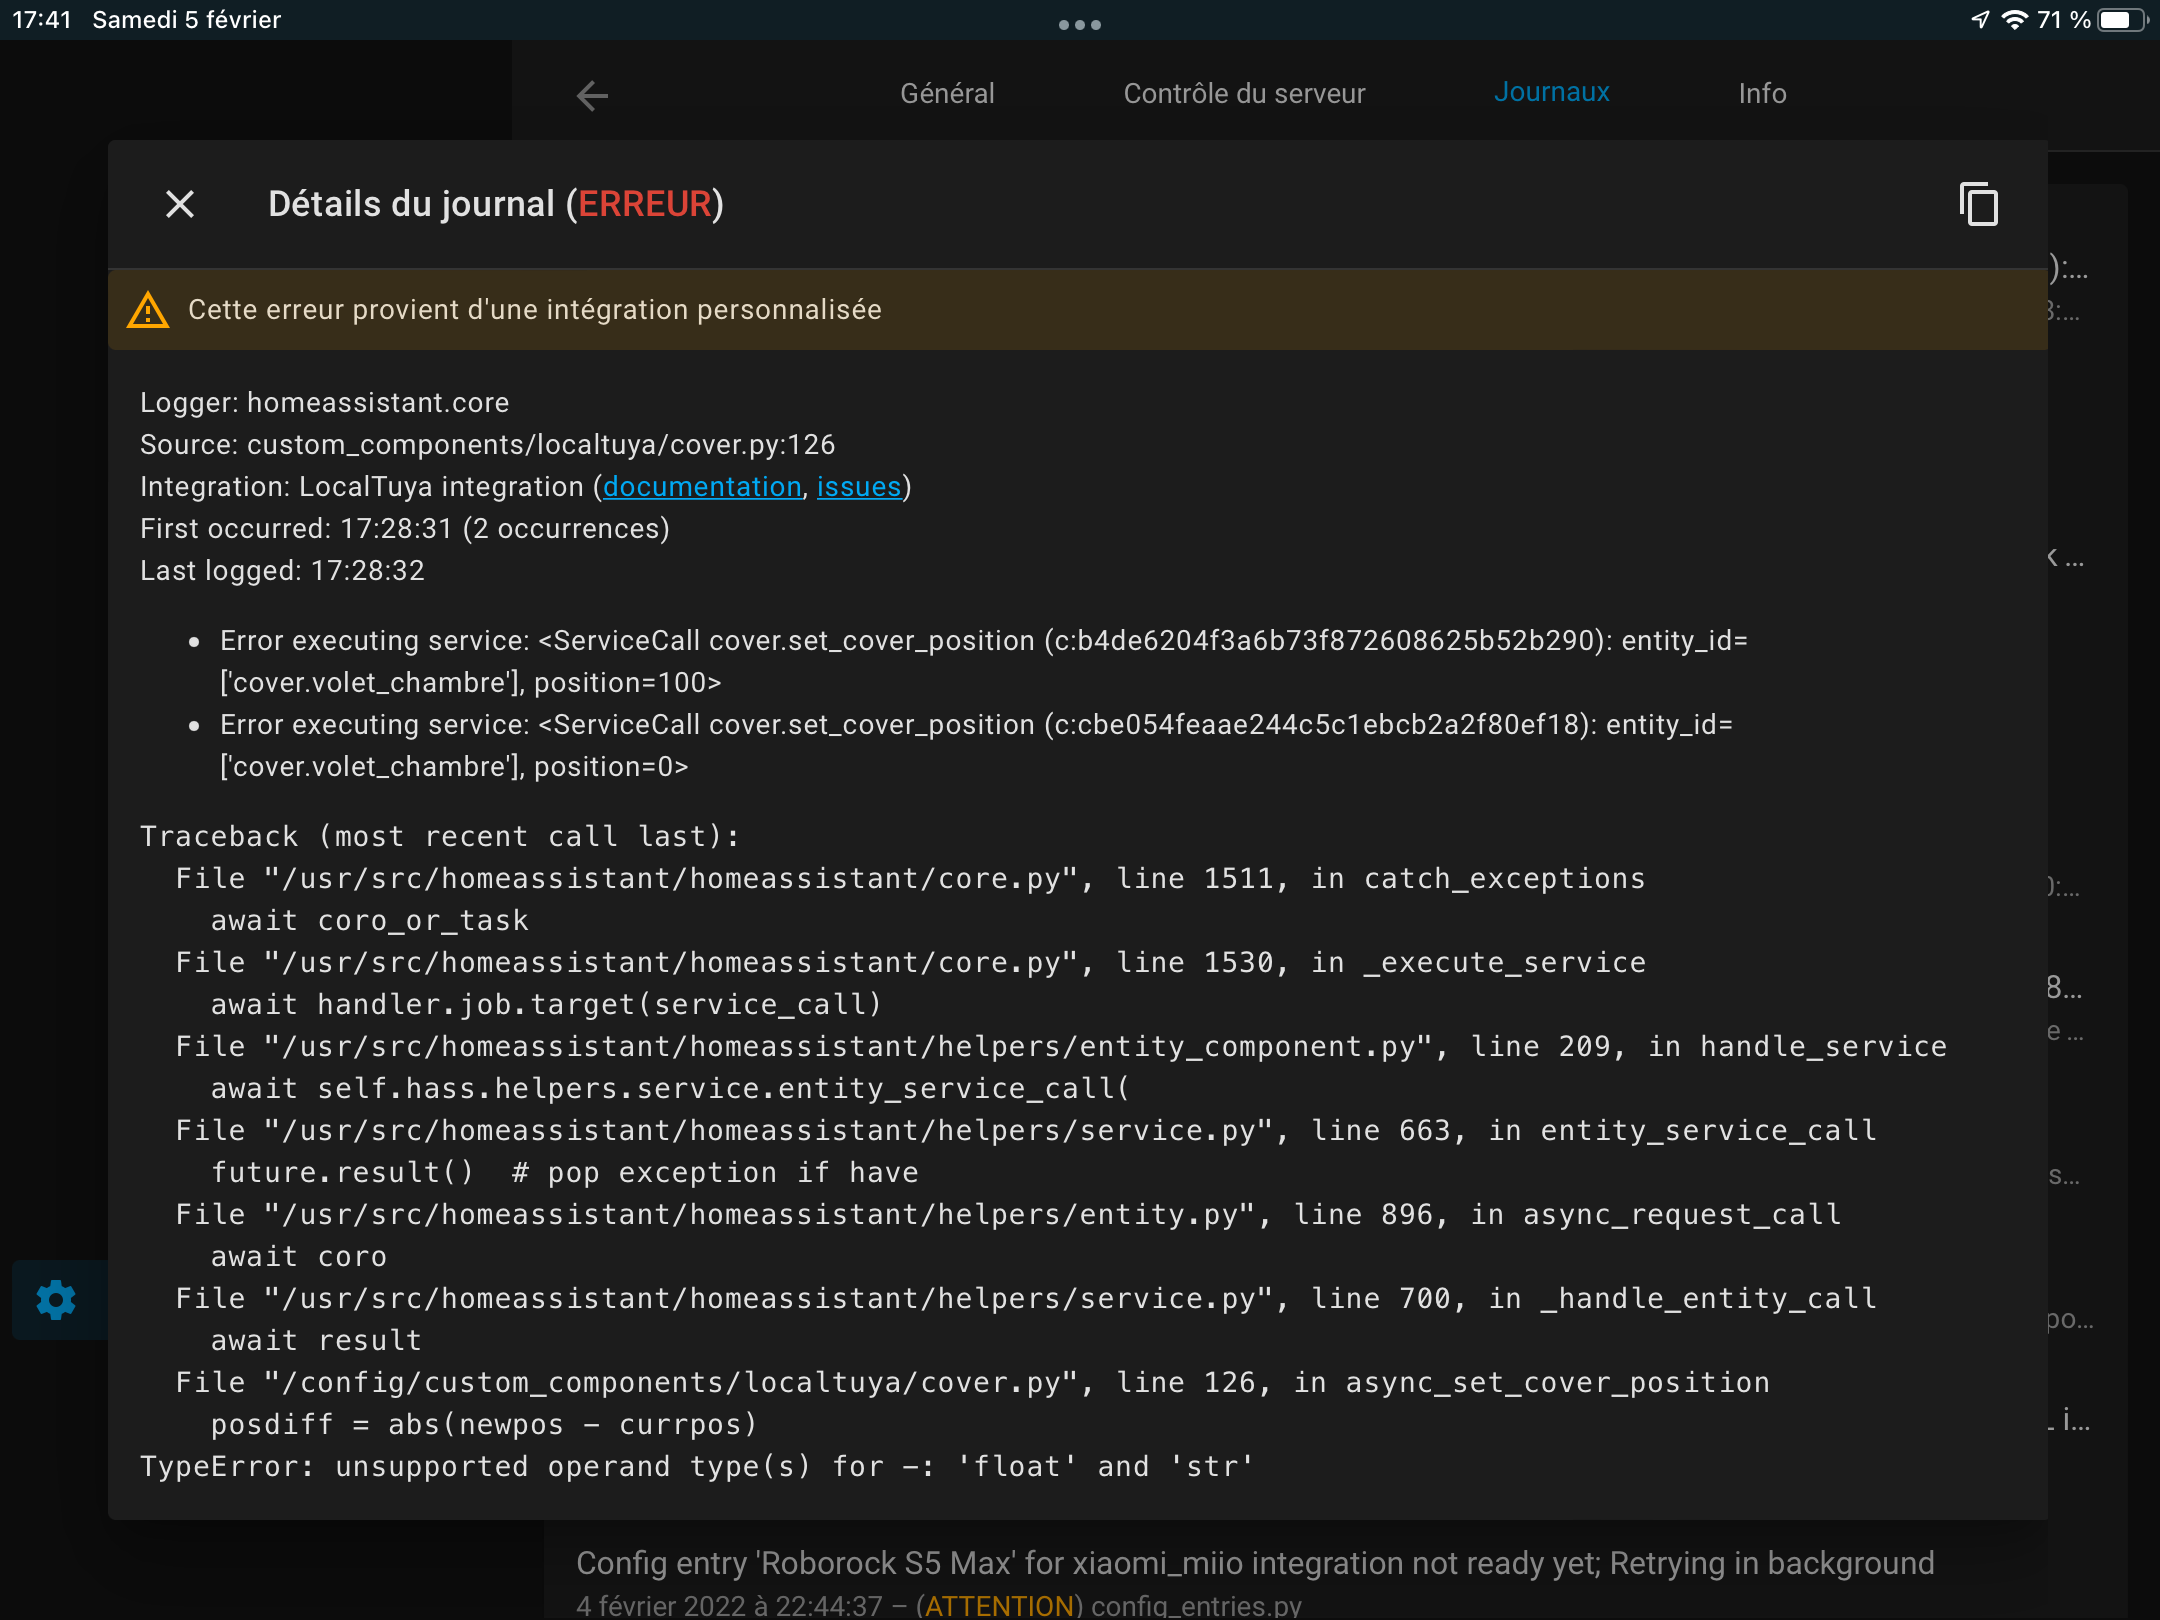The image size is (2160, 1620).
Task: Open the Info tab
Action: coord(1762,93)
